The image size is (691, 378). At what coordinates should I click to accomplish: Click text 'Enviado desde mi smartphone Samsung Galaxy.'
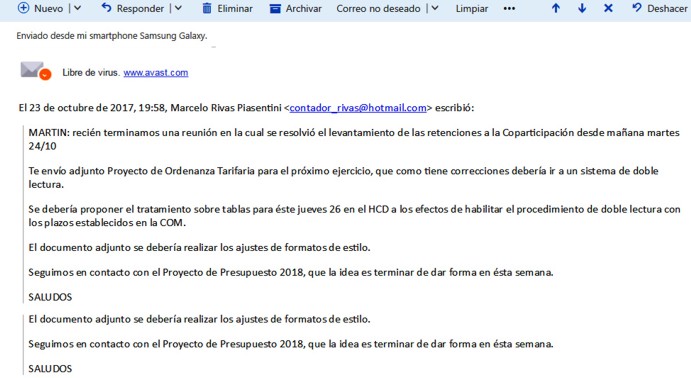[x=111, y=36]
